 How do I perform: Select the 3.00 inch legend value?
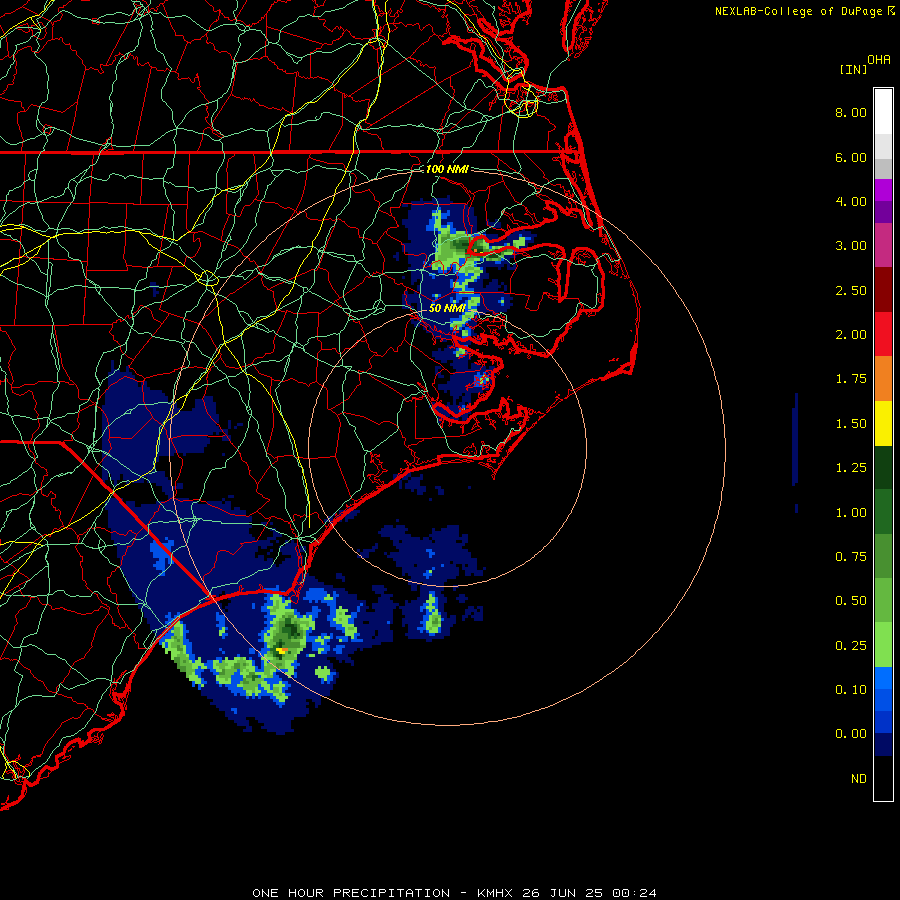pyautogui.click(x=851, y=246)
